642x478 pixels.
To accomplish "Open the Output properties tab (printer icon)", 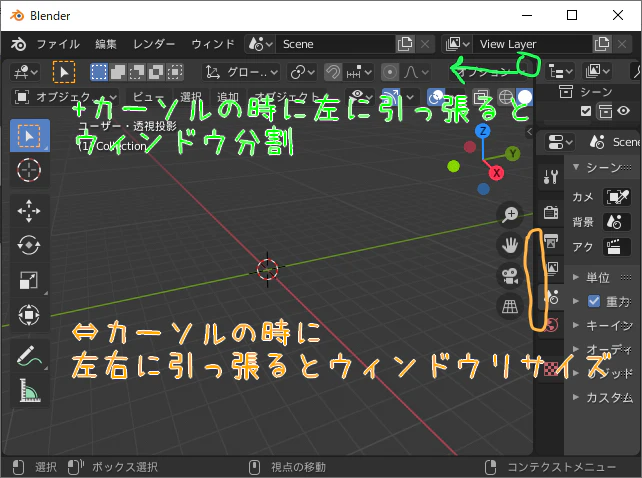I will coord(551,241).
